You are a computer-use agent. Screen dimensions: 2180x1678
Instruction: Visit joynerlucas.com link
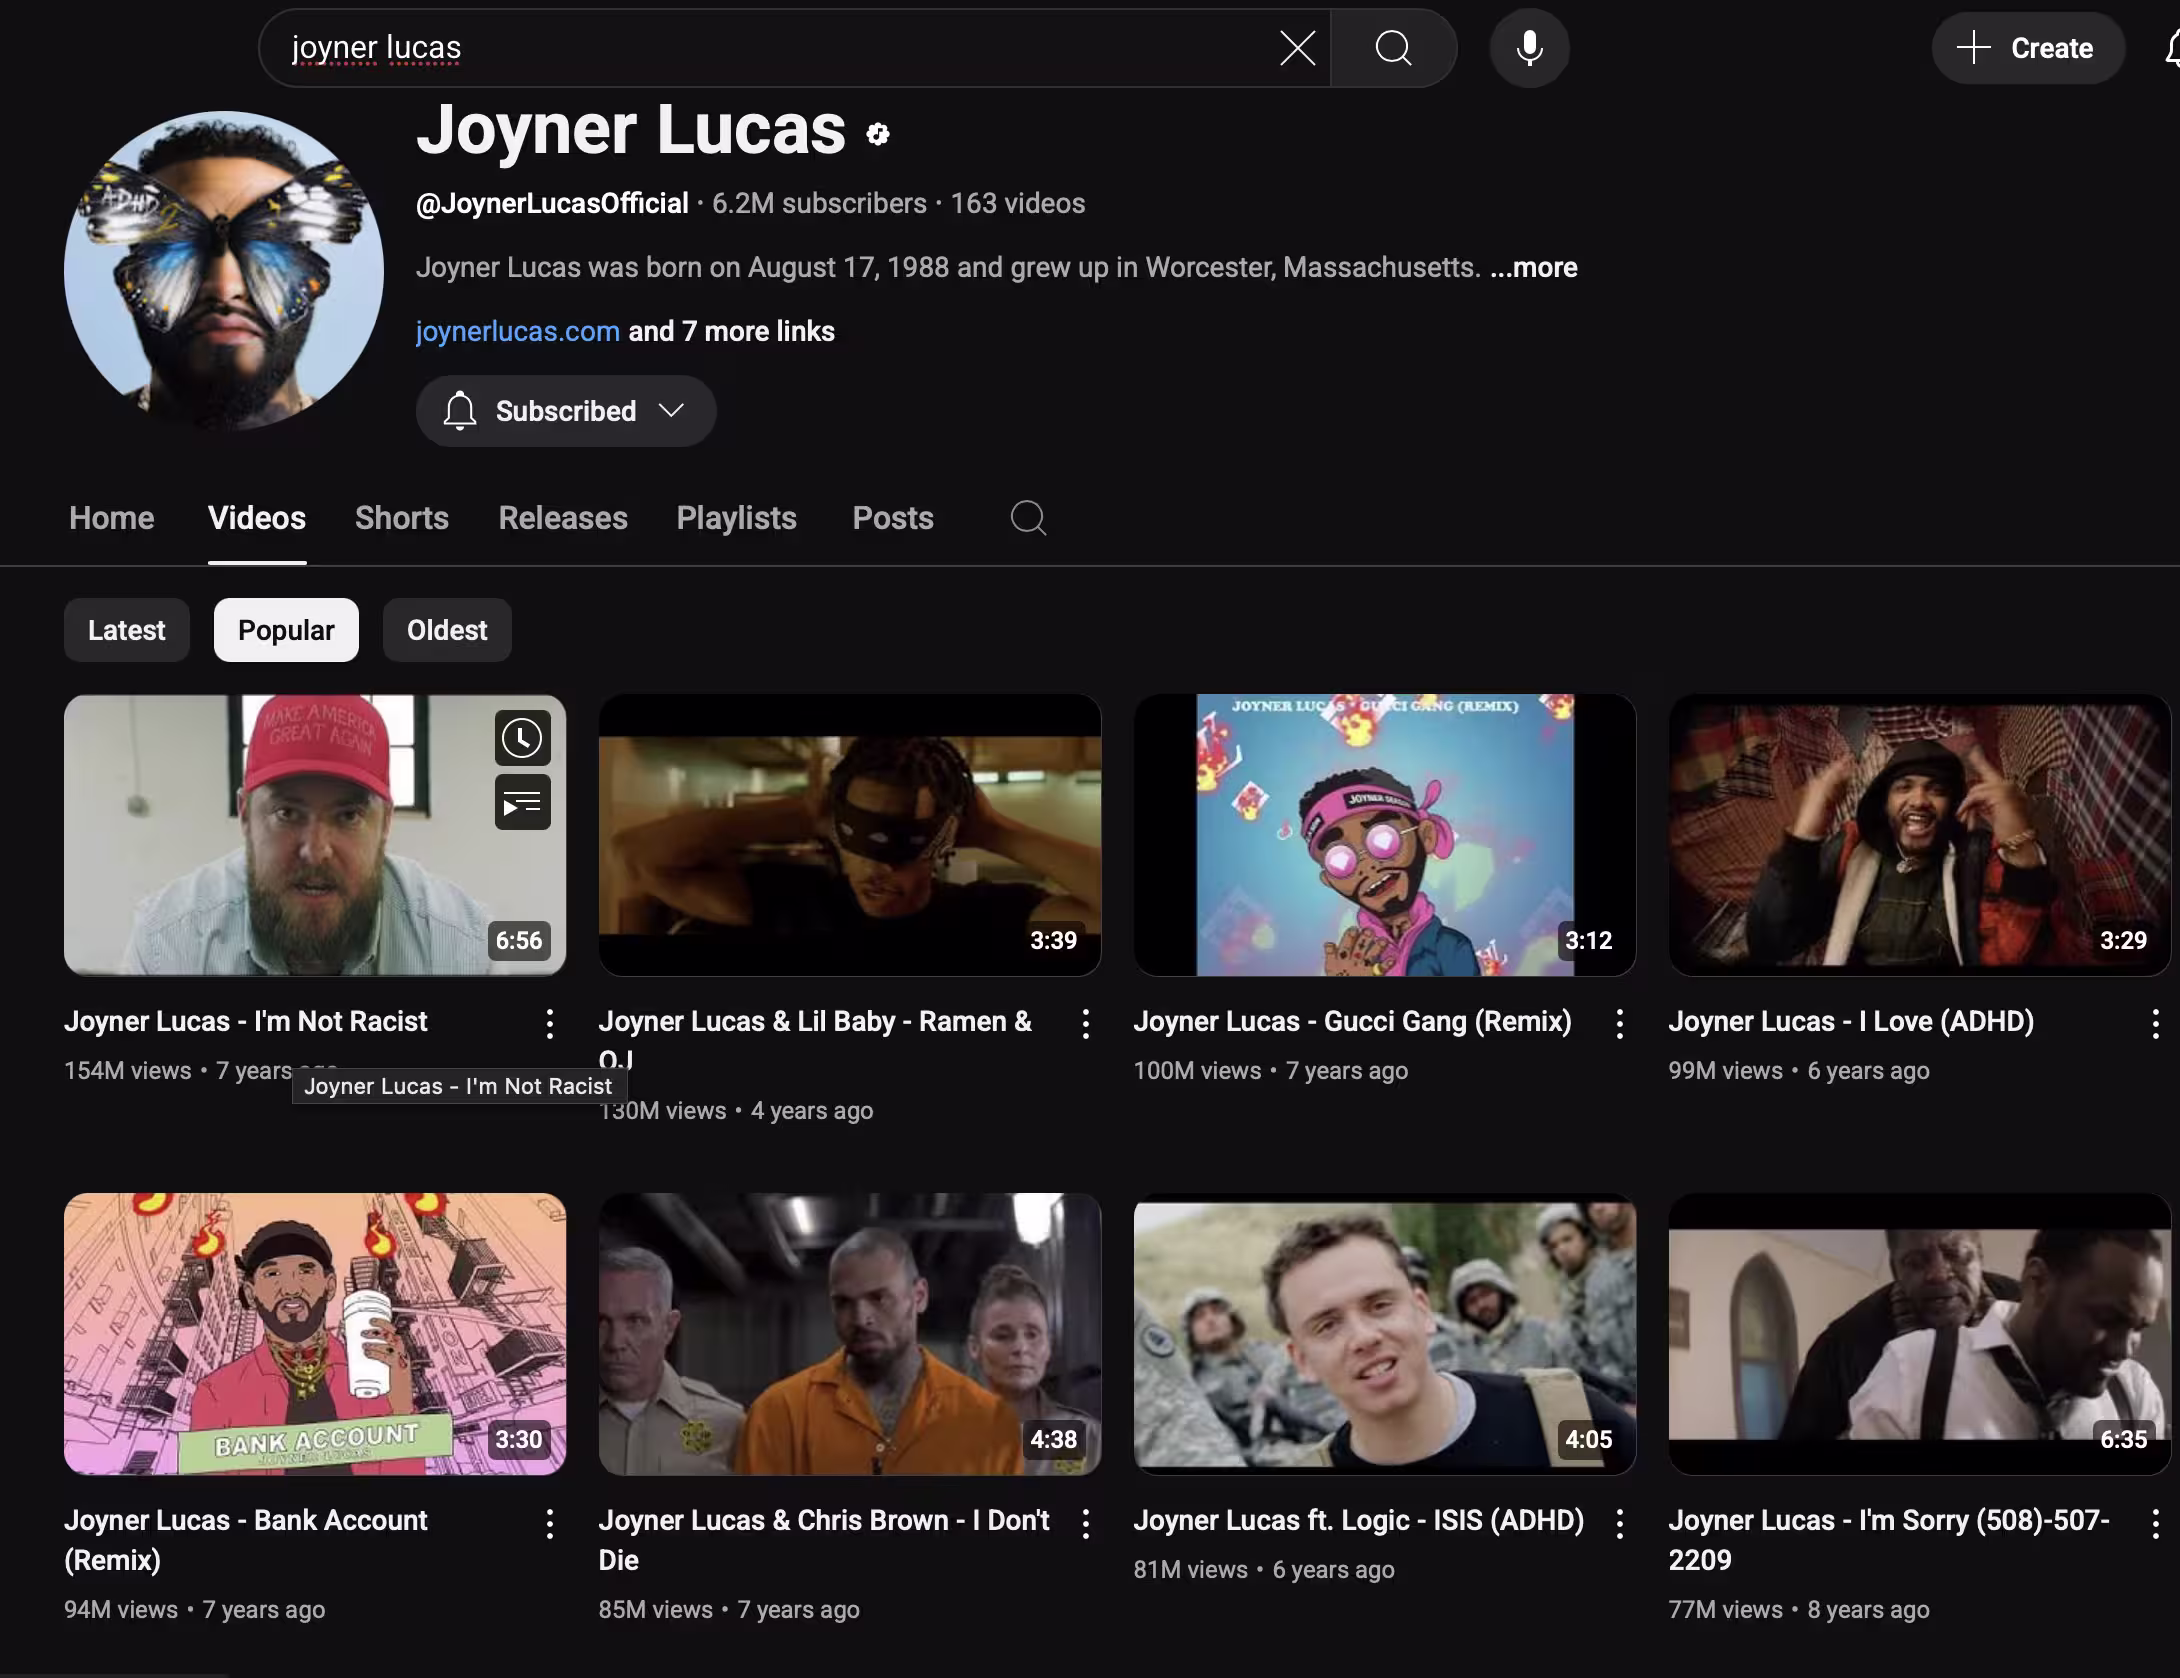point(518,331)
